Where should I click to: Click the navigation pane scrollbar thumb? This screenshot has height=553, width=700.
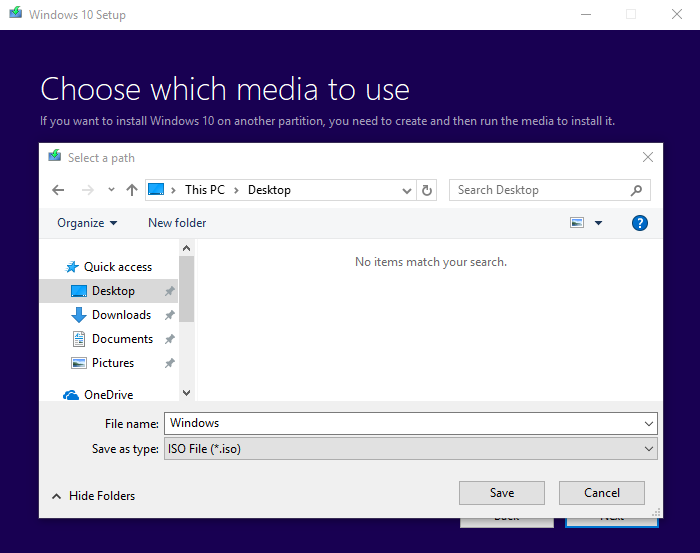point(187,289)
